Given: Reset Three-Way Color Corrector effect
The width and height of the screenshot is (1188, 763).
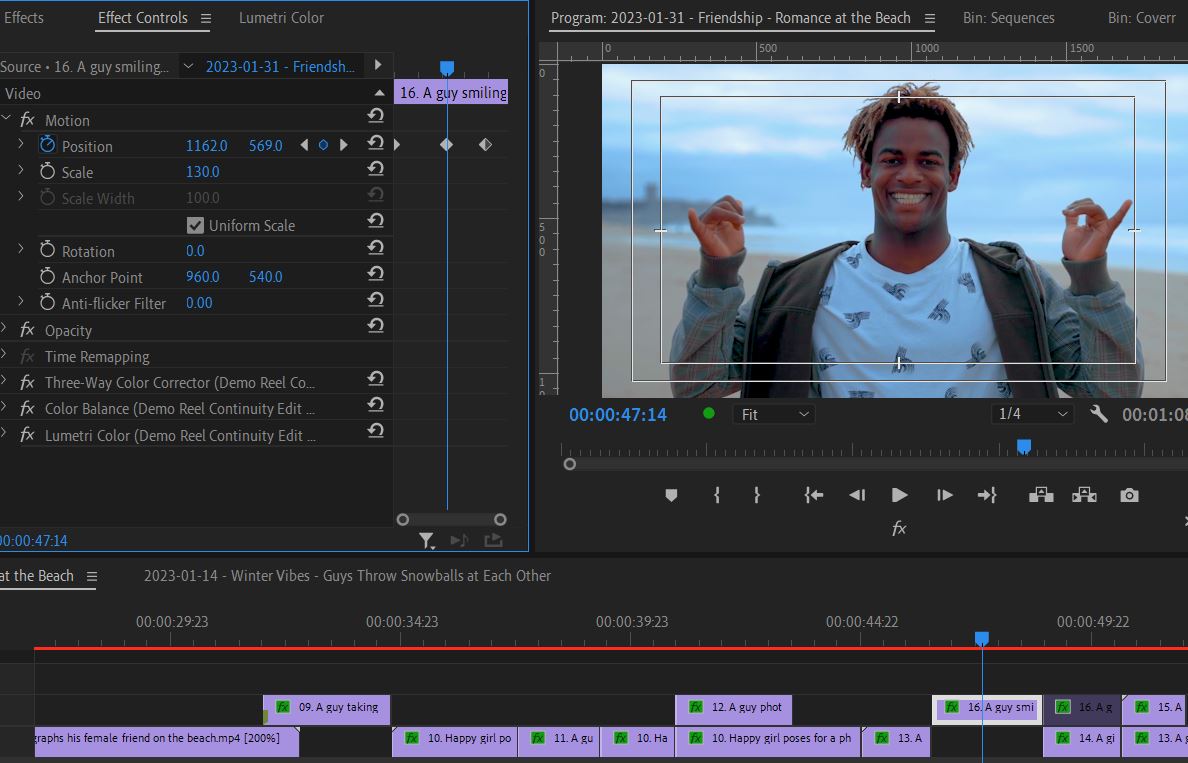Looking at the screenshot, I should pos(376,378).
